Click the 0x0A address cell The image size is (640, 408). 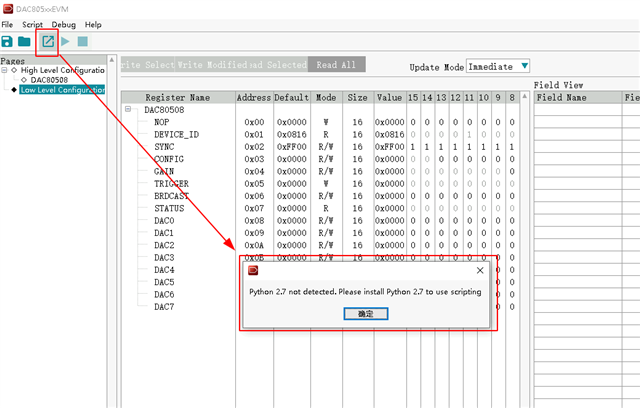coord(254,245)
